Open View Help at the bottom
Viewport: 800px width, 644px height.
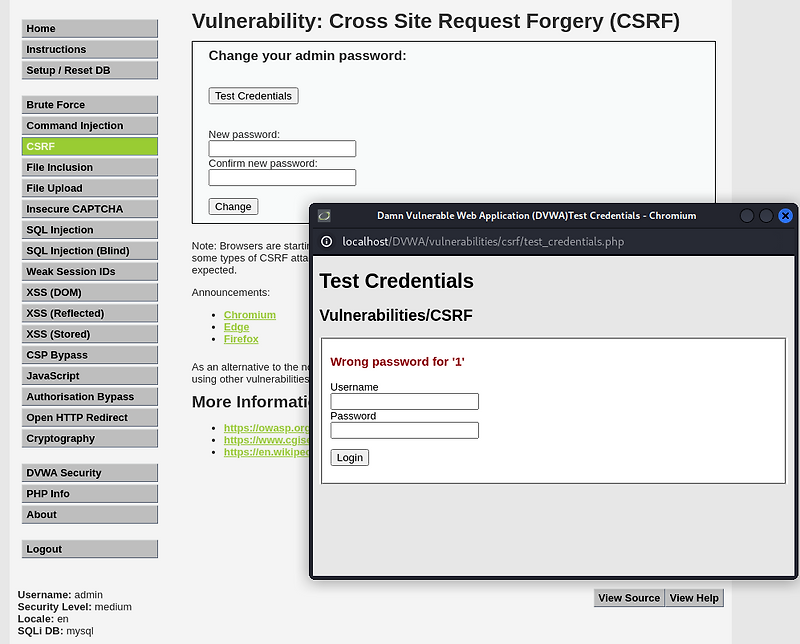[x=694, y=597]
